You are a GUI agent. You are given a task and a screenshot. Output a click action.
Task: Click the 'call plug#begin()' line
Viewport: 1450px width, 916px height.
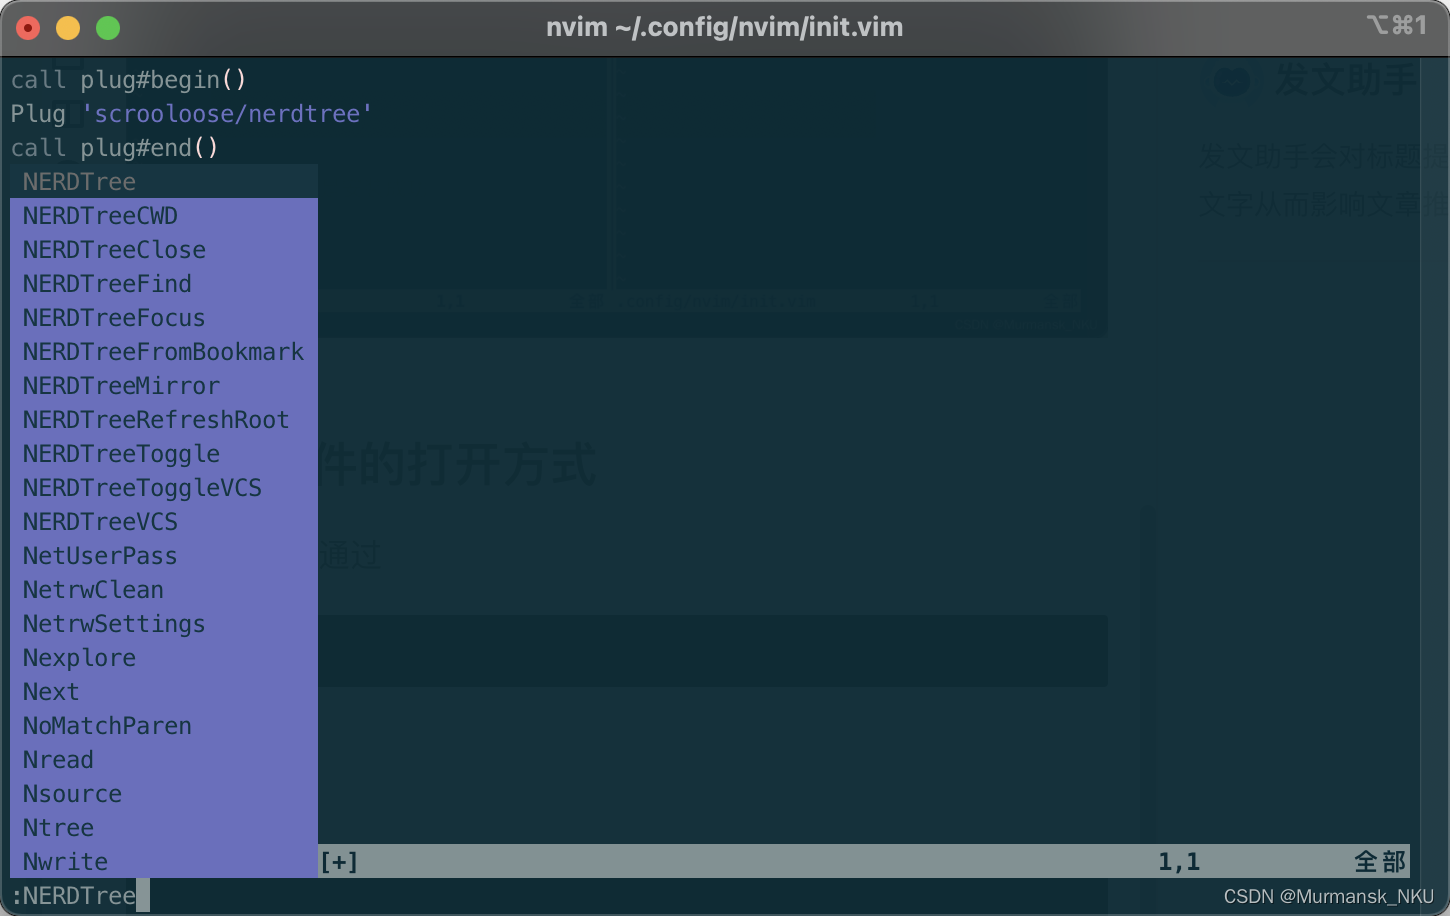pos(128,80)
